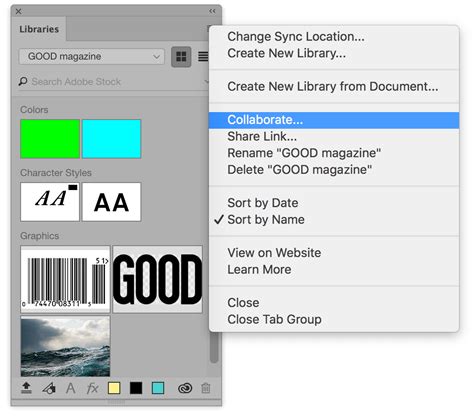Click the add content upload icon
The image size is (474, 416).
(x=26, y=388)
